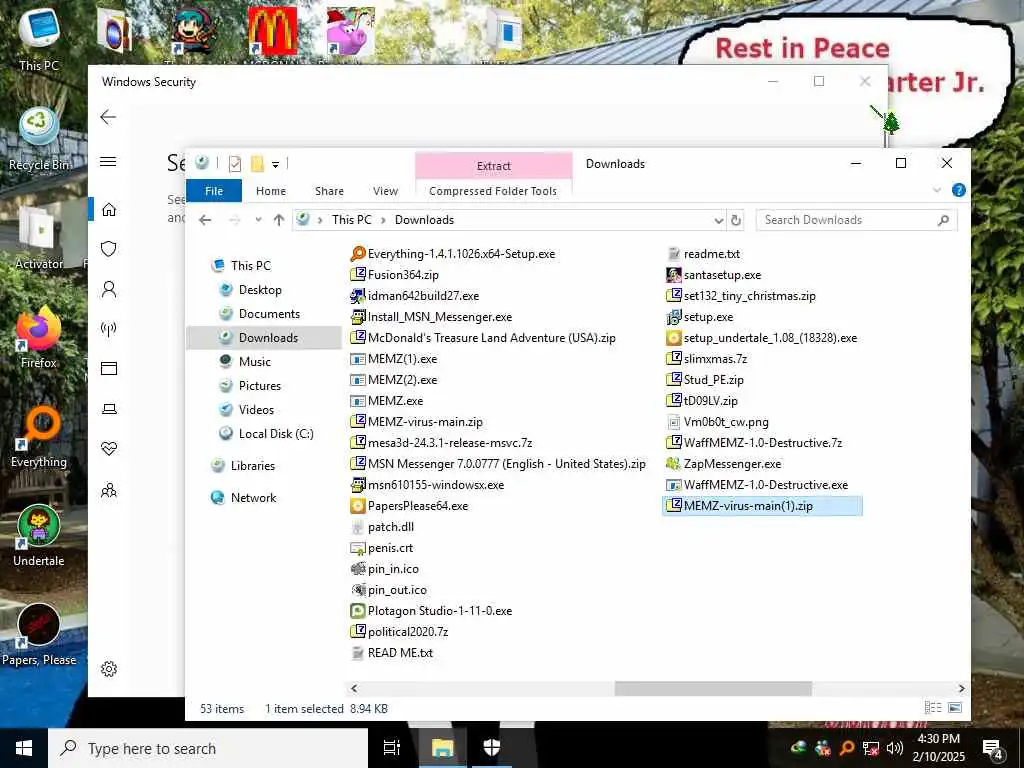The height and width of the screenshot is (768, 1024).
Task: Open the notification center icon
Action: tap(993, 748)
